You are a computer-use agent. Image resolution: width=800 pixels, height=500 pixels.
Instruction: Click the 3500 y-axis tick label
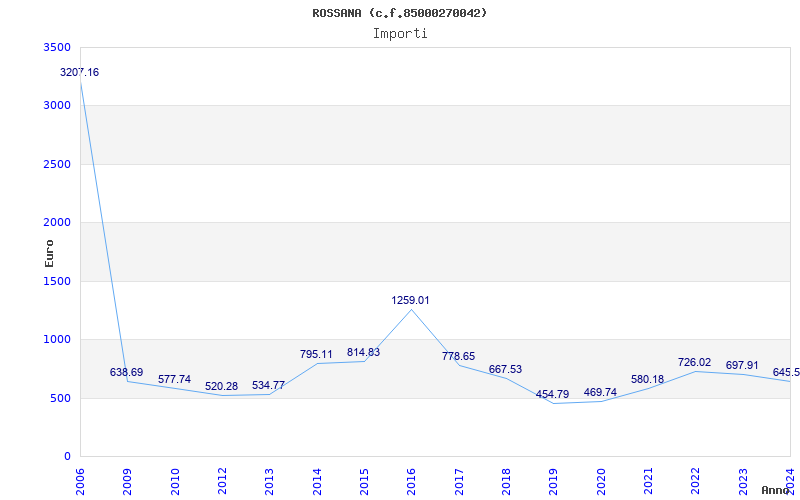coord(58,47)
